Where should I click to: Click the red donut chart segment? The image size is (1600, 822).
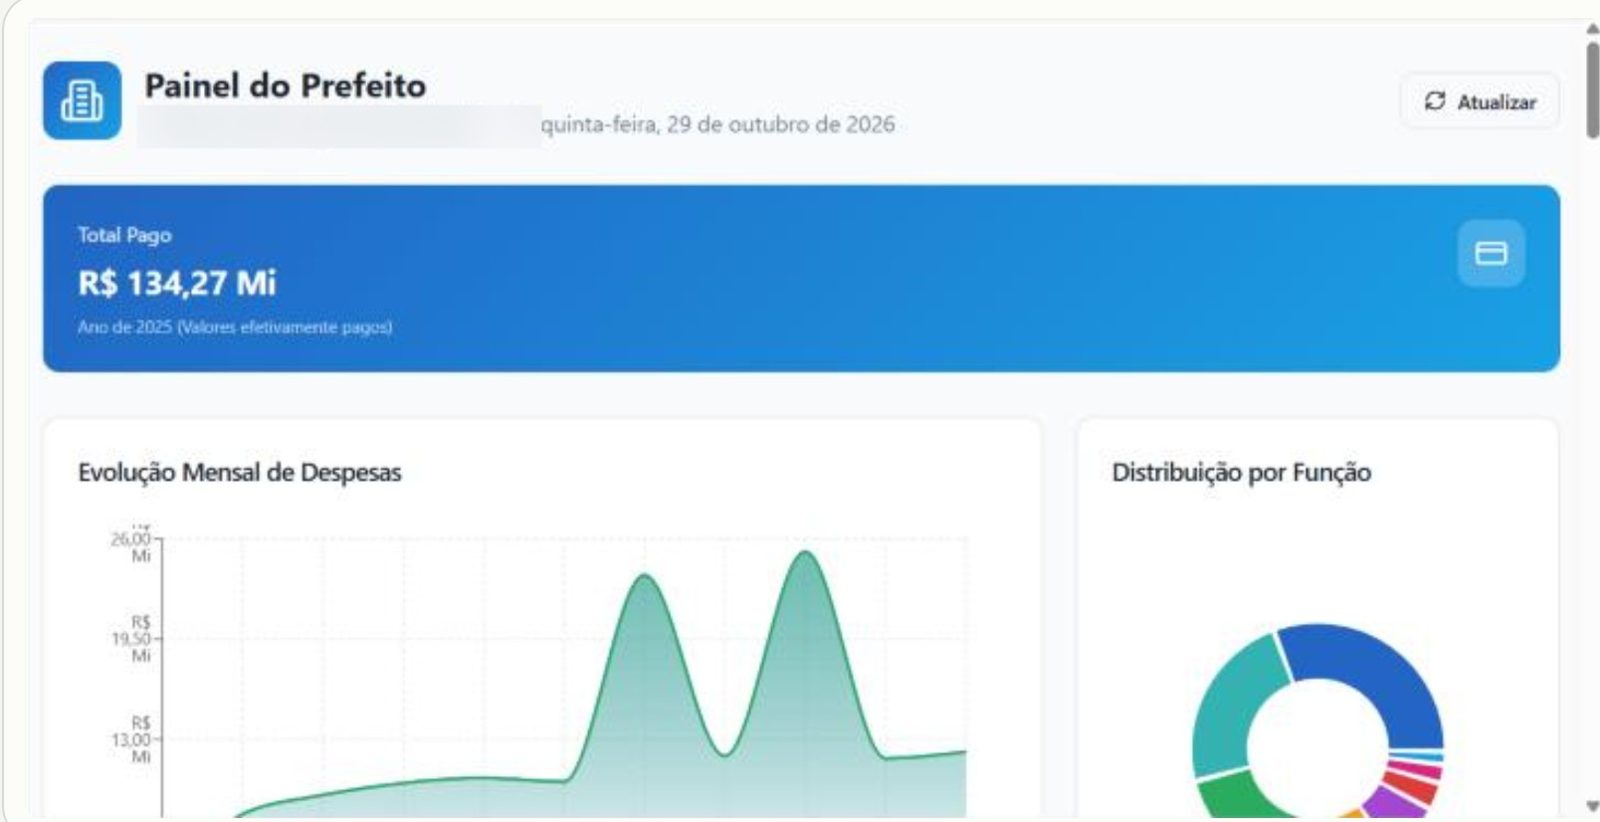tap(1414, 785)
